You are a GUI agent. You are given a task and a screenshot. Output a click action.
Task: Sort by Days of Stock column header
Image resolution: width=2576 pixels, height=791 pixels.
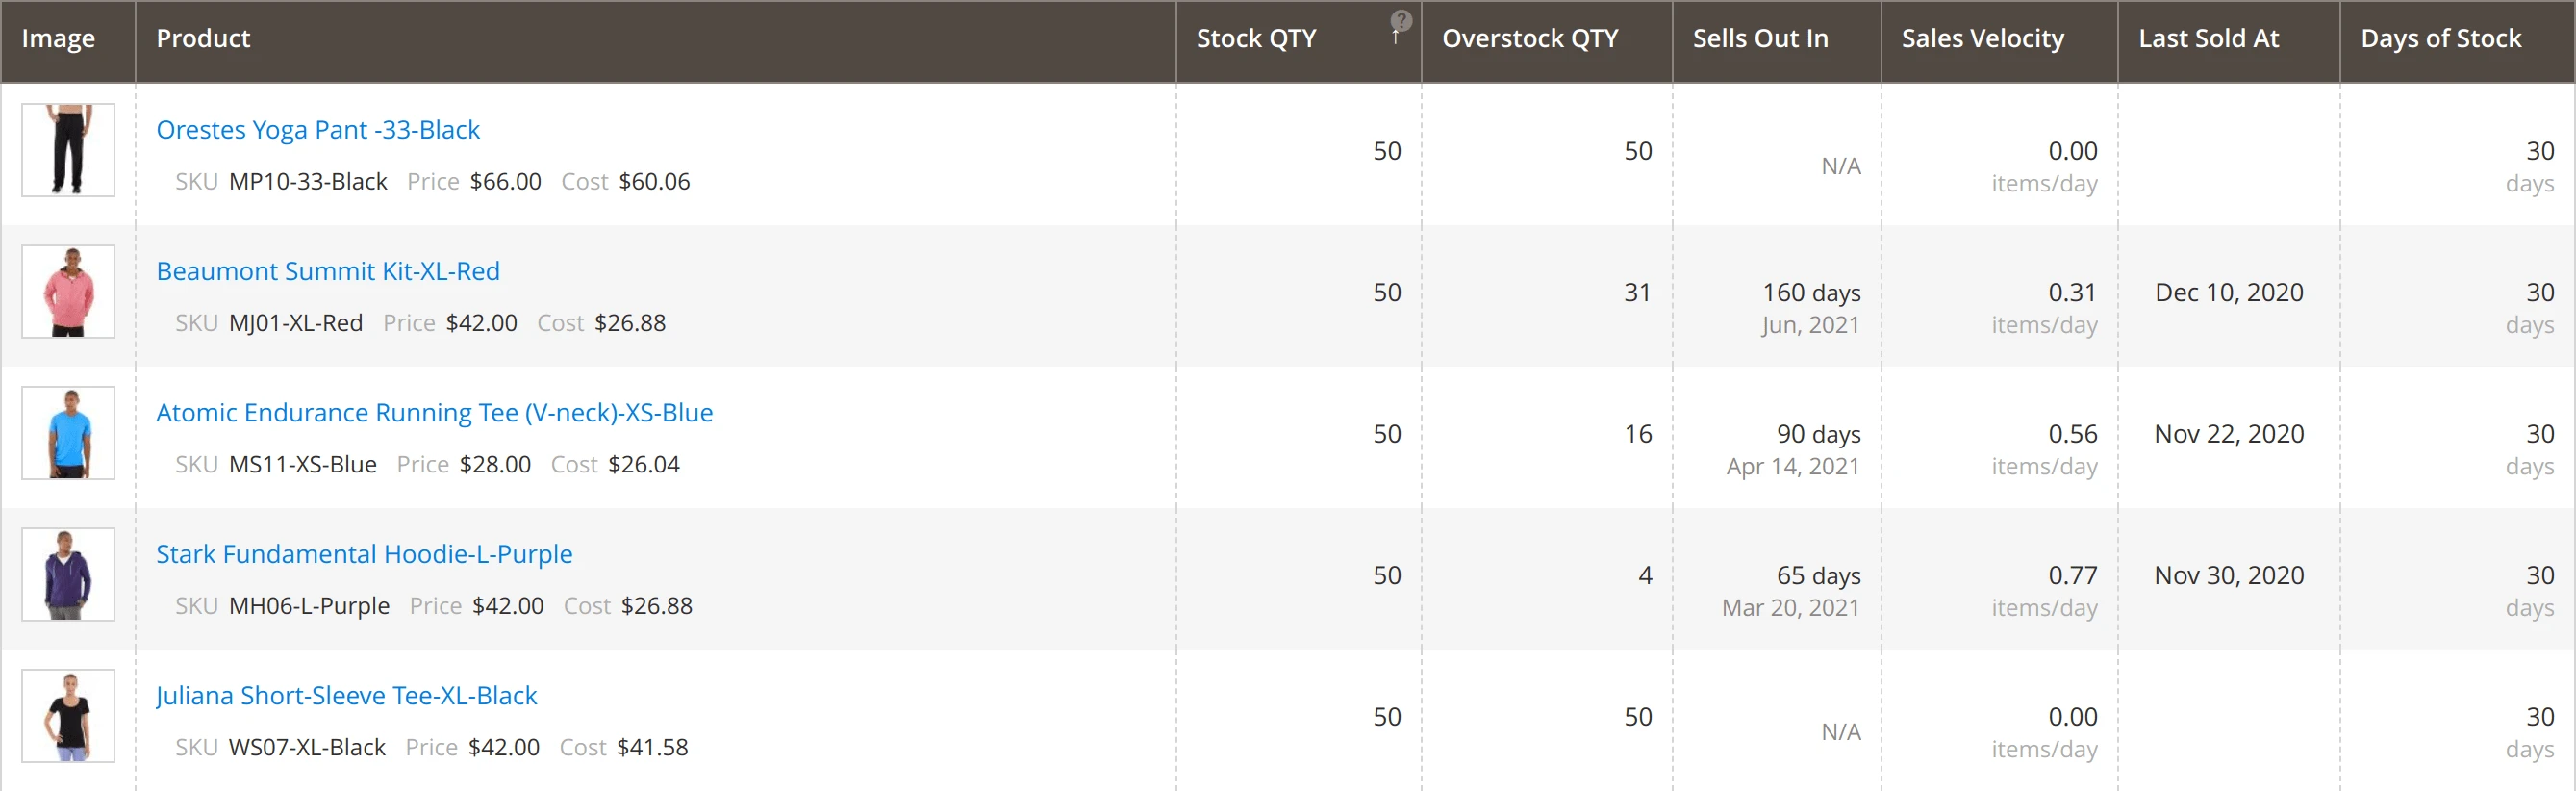click(x=2440, y=38)
